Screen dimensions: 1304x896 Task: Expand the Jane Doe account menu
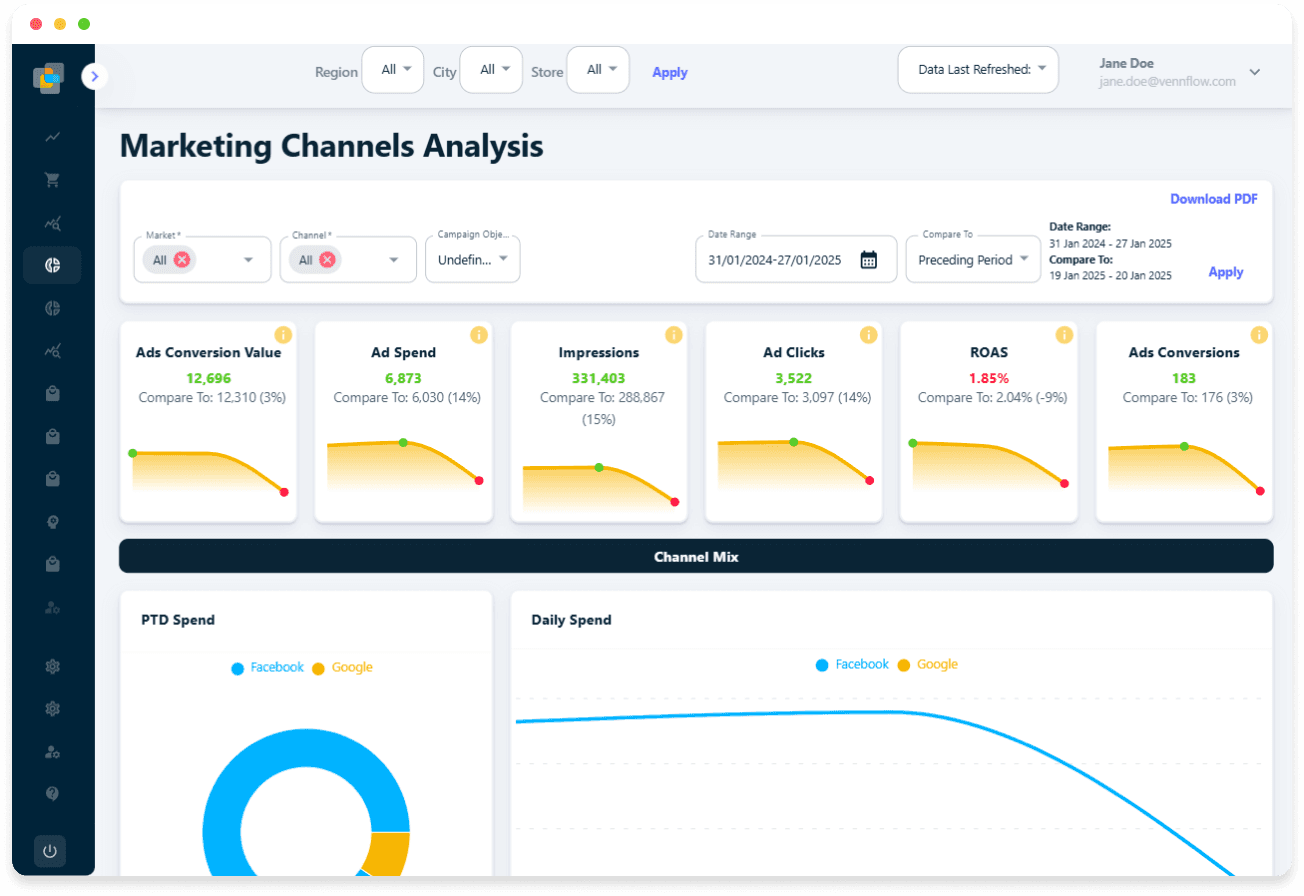pos(1255,72)
